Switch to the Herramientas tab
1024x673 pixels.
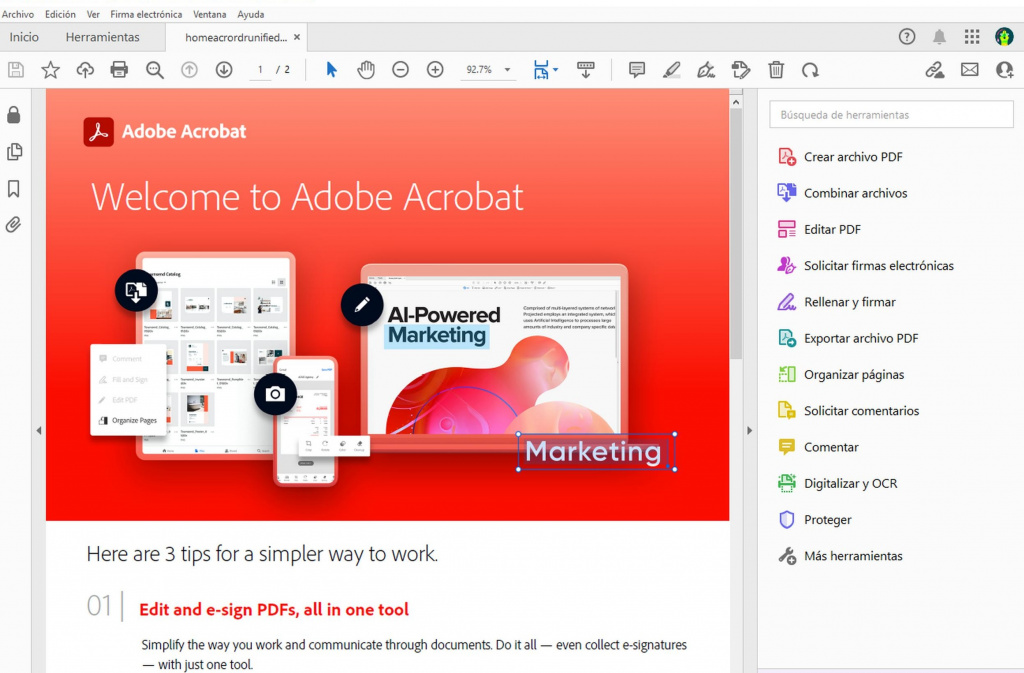coord(103,37)
